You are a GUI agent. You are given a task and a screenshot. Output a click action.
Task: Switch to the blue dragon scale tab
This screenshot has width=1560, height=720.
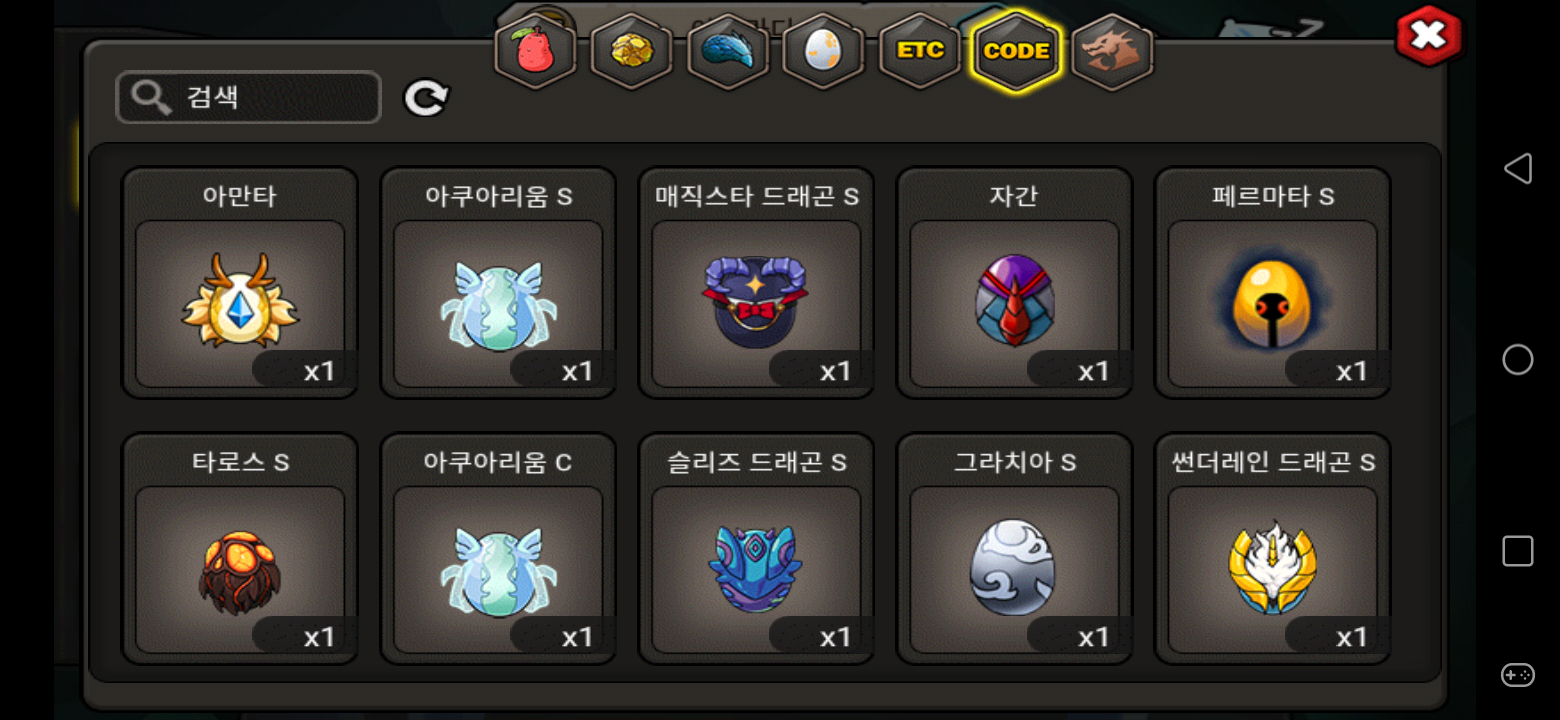tap(728, 52)
